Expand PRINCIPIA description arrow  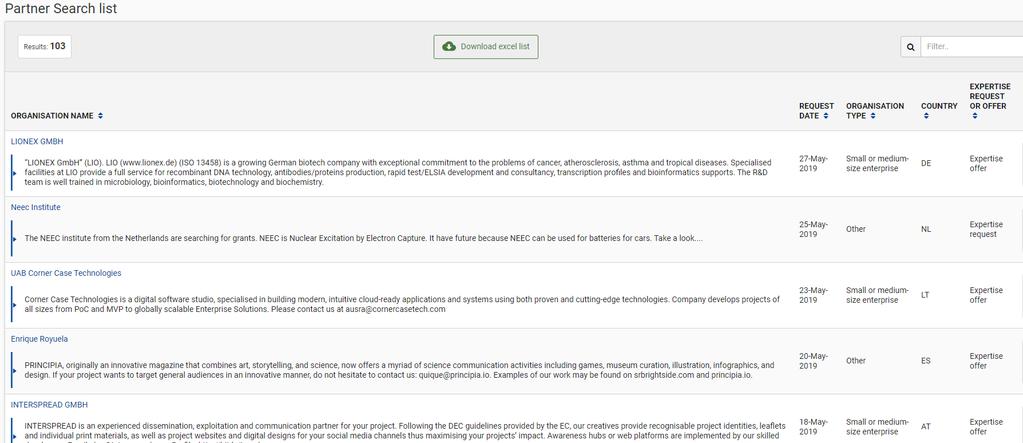[x=14, y=371]
